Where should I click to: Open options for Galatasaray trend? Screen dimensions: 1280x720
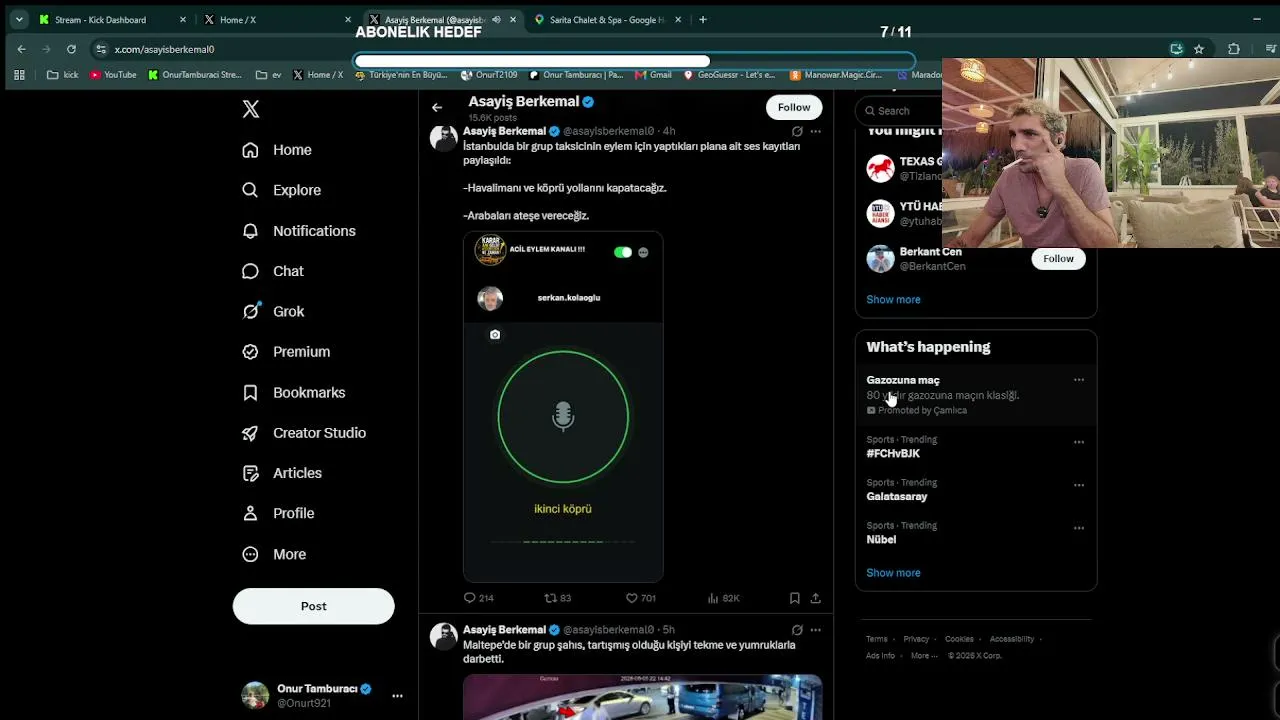tap(1079, 485)
